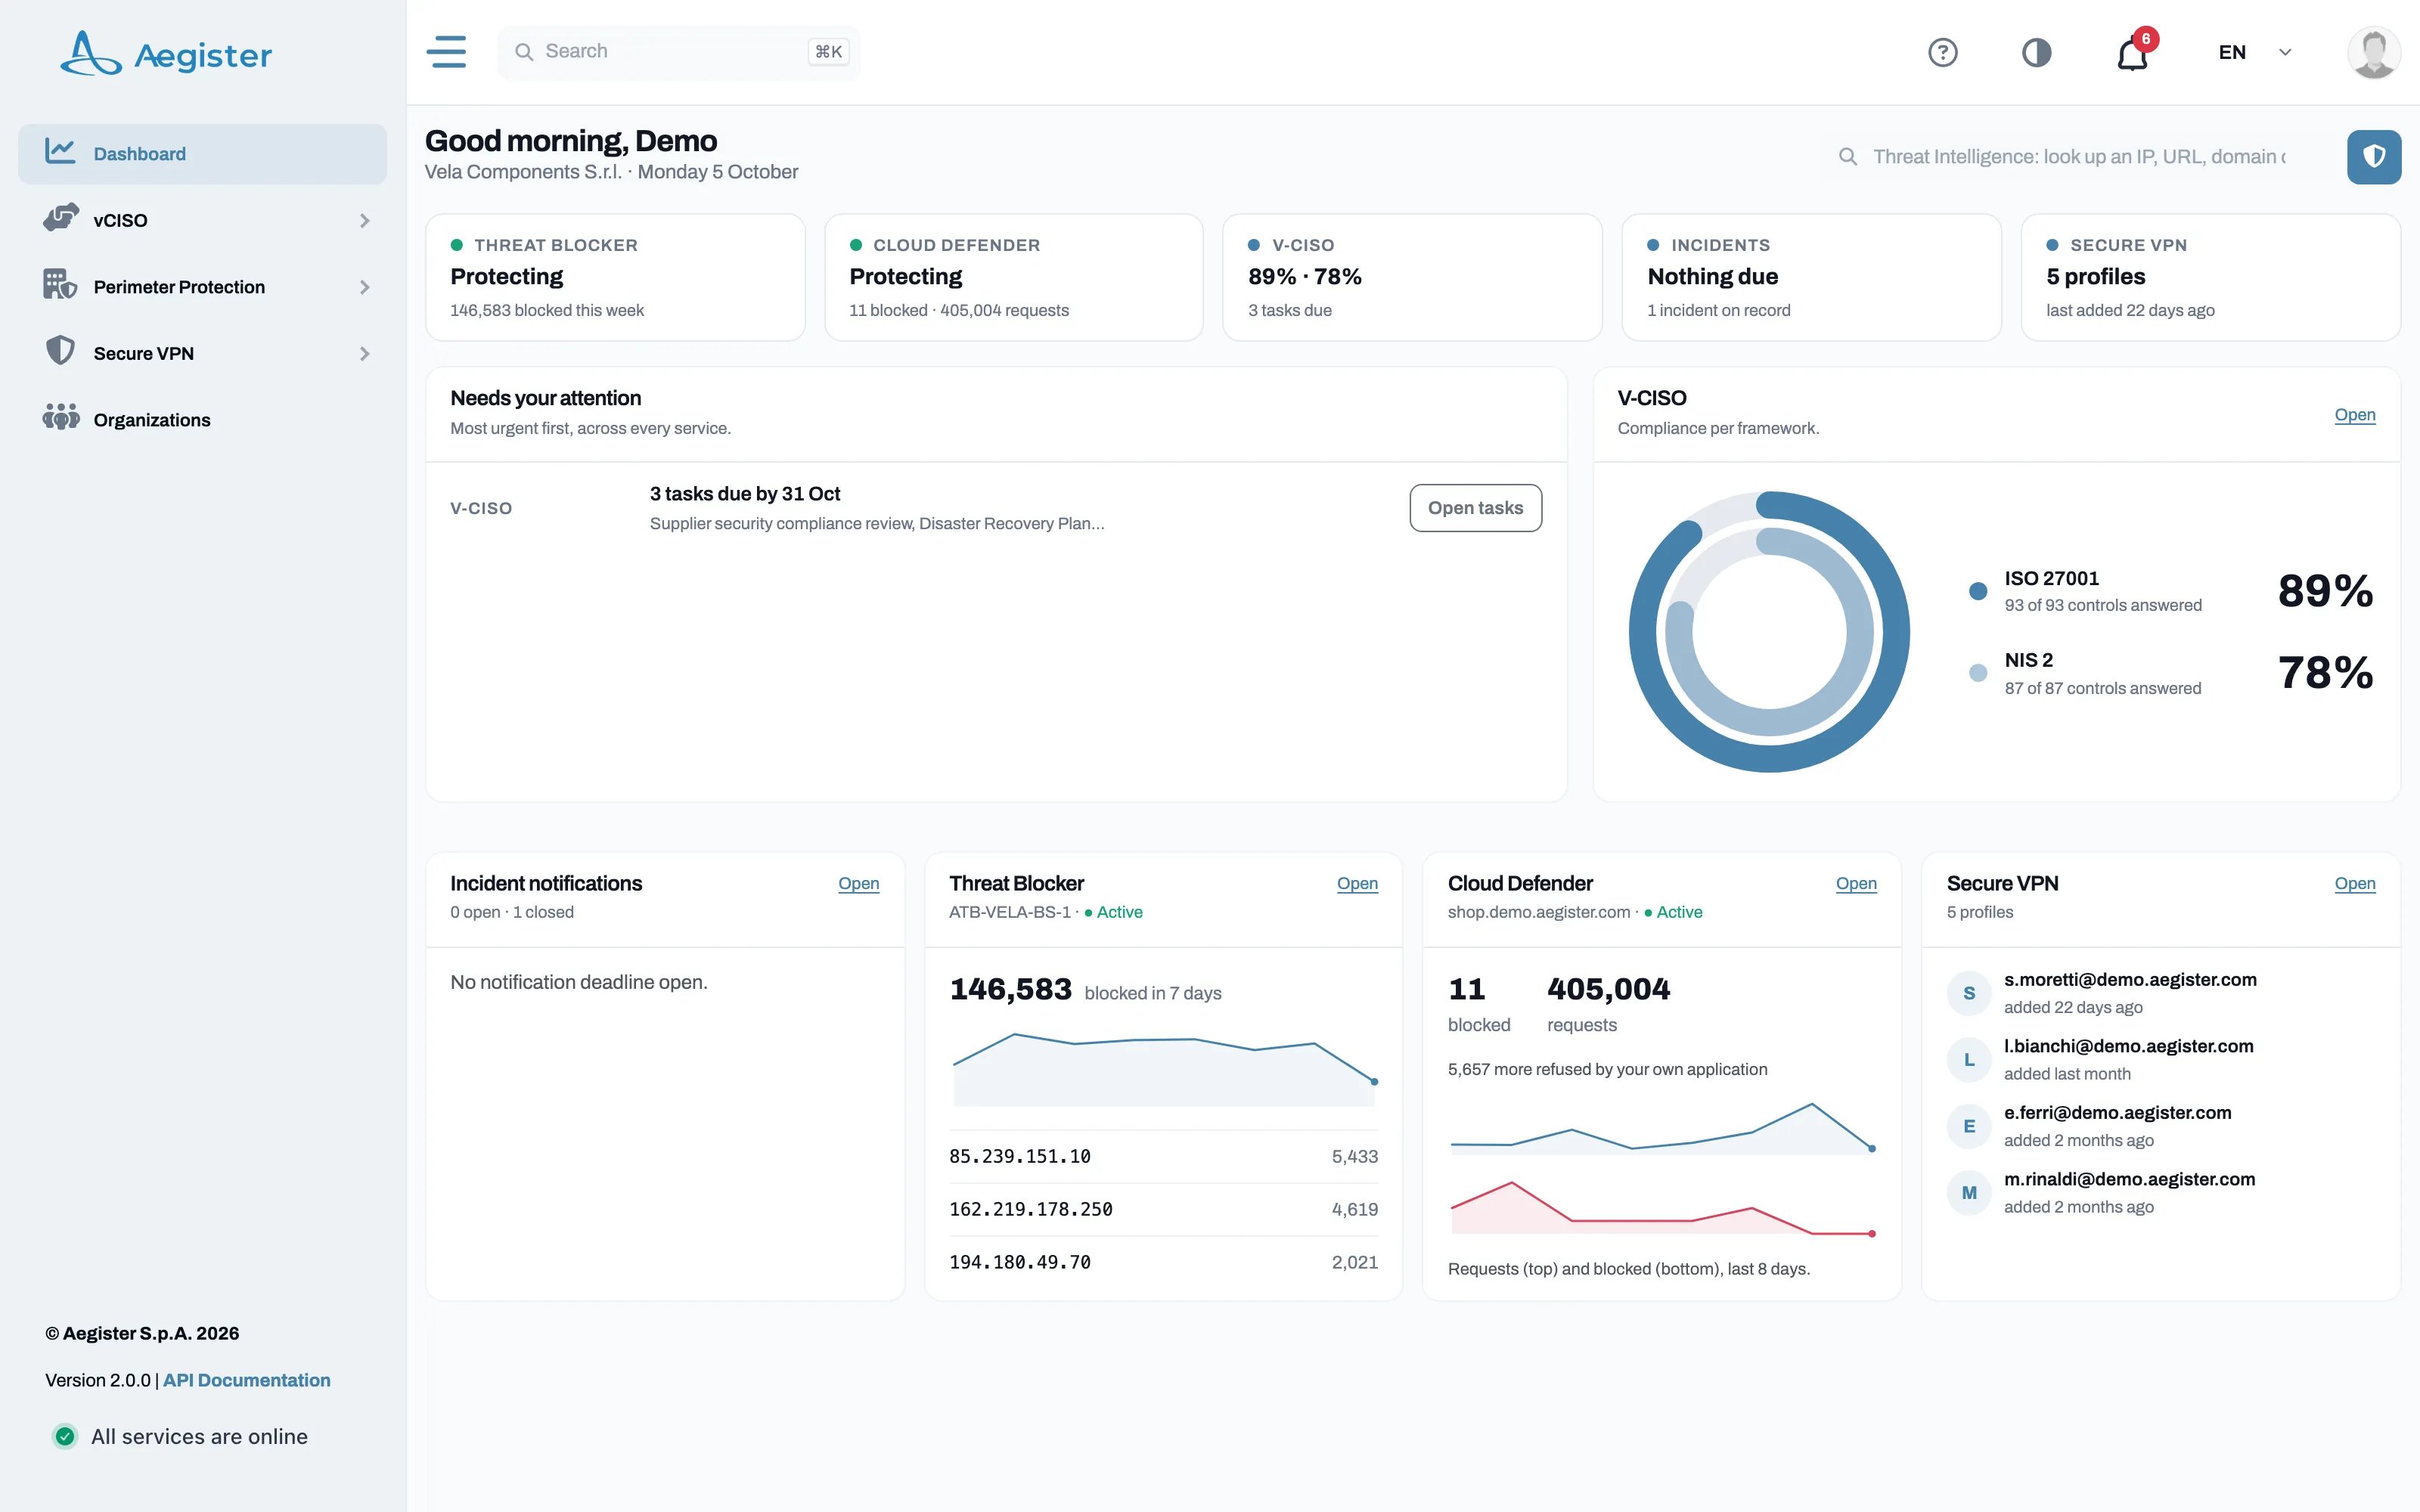Screen dimensions: 2420x1512
Task: Toggle the hamburger sidebar menu
Action: pyautogui.click(x=446, y=52)
